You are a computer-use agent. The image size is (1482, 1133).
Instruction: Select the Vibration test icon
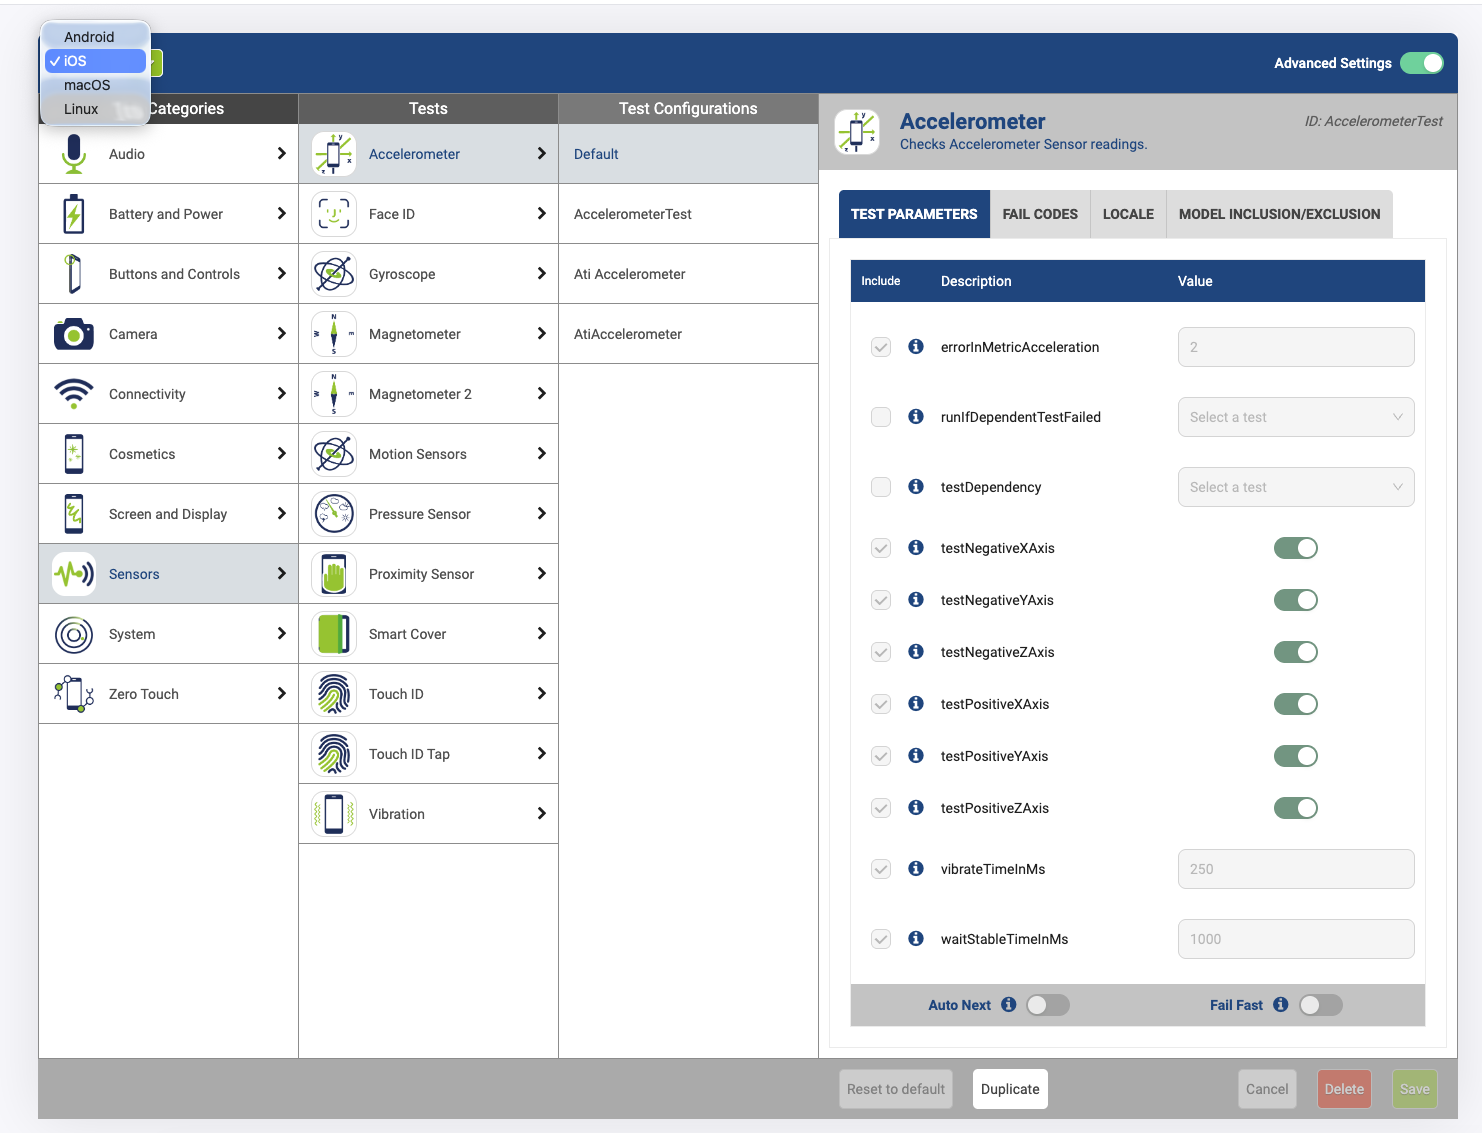point(334,814)
